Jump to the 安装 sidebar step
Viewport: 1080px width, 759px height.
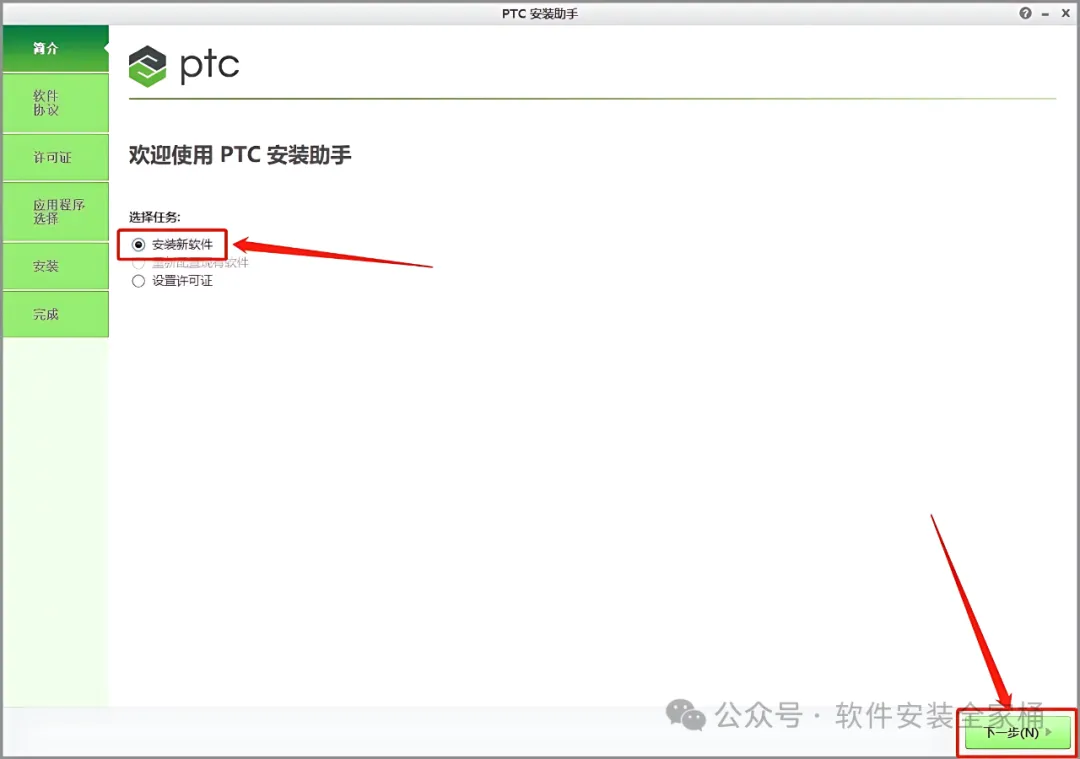[56, 266]
